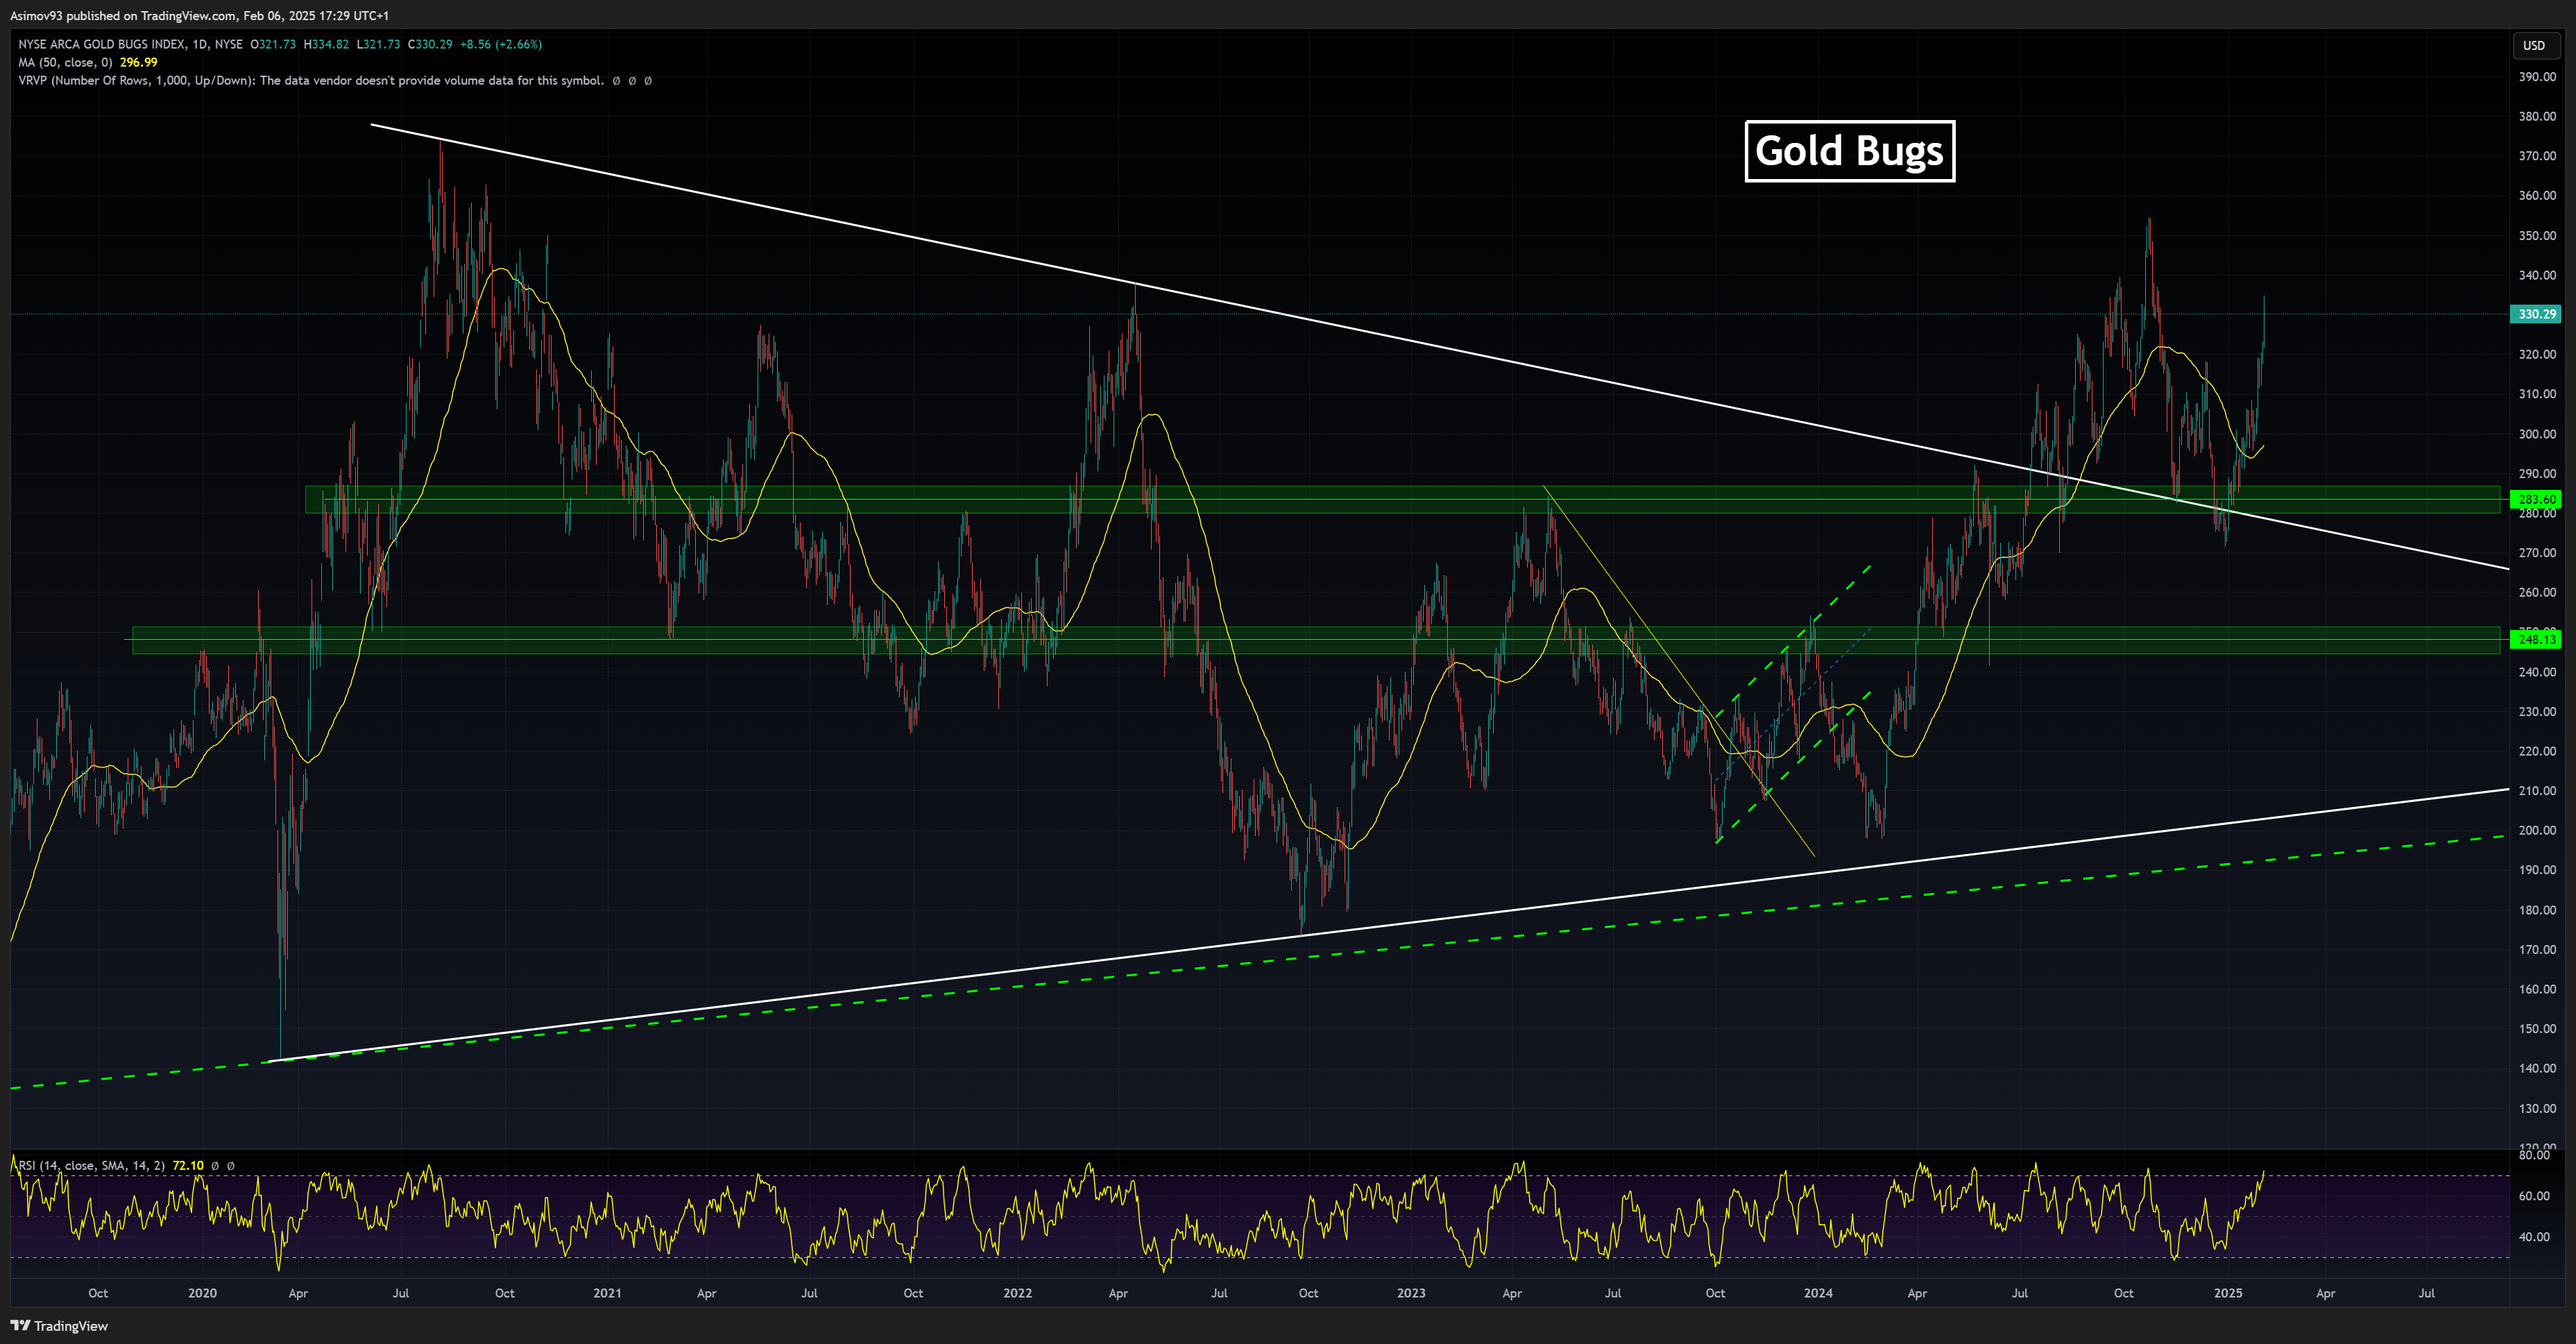
Task: Click the 2020 label on time axis
Action: coord(202,1293)
